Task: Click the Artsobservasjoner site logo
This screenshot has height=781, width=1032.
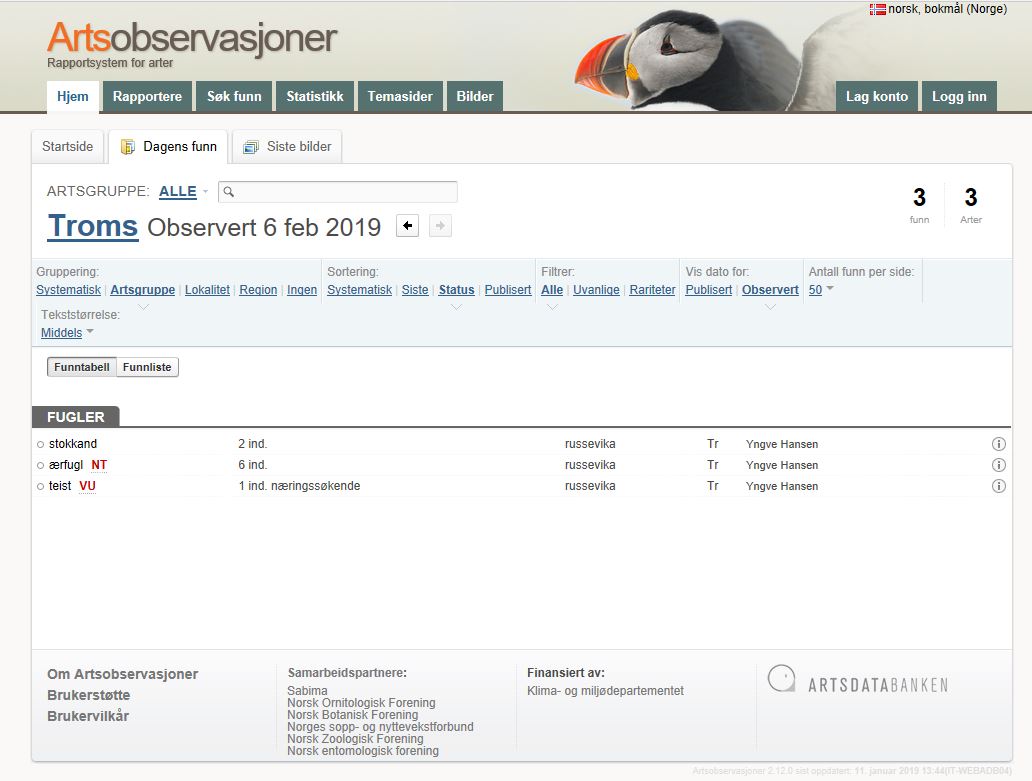Action: [192, 40]
